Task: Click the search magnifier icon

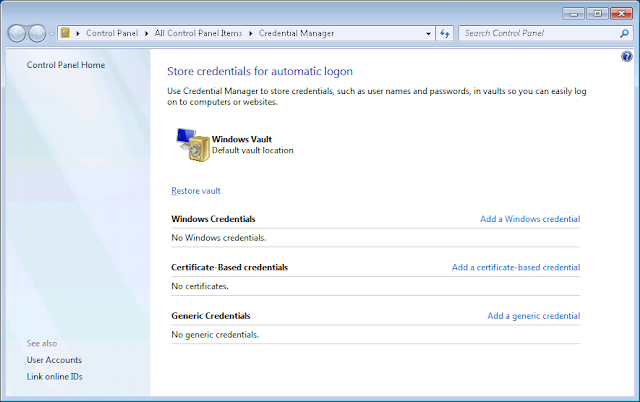Action: click(624, 33)
